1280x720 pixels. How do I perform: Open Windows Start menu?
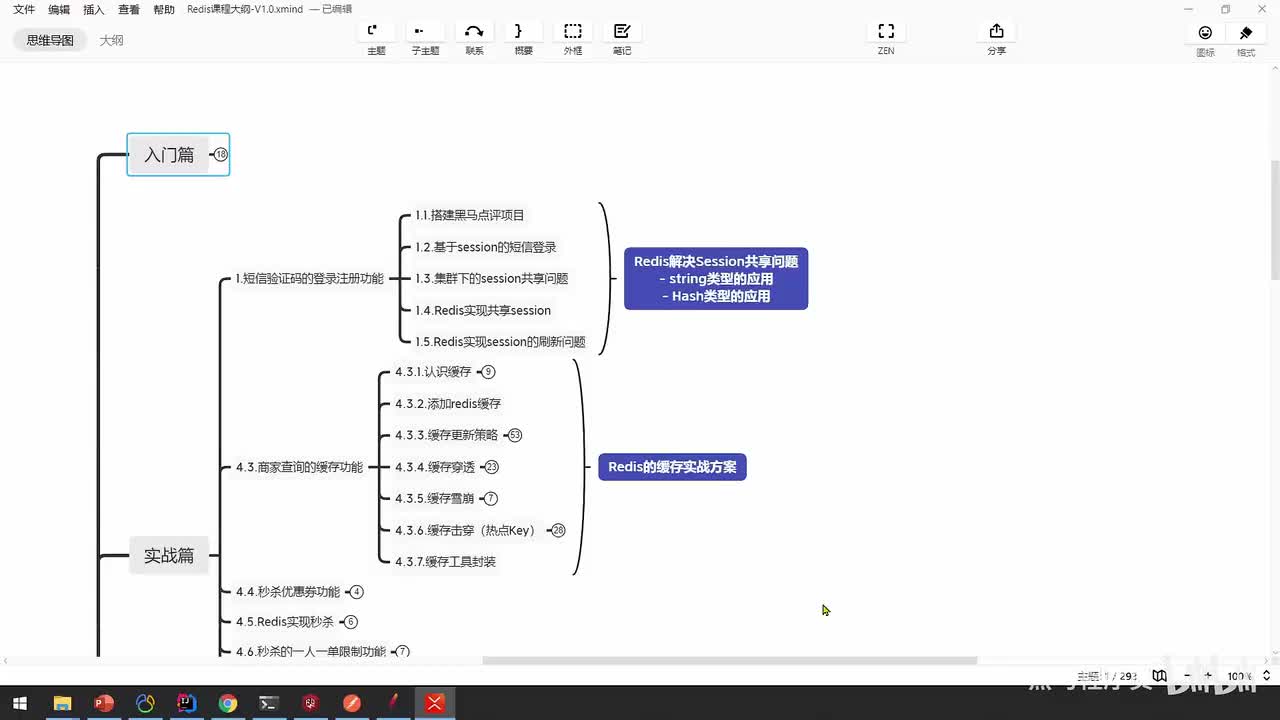(x=20, y=703)
